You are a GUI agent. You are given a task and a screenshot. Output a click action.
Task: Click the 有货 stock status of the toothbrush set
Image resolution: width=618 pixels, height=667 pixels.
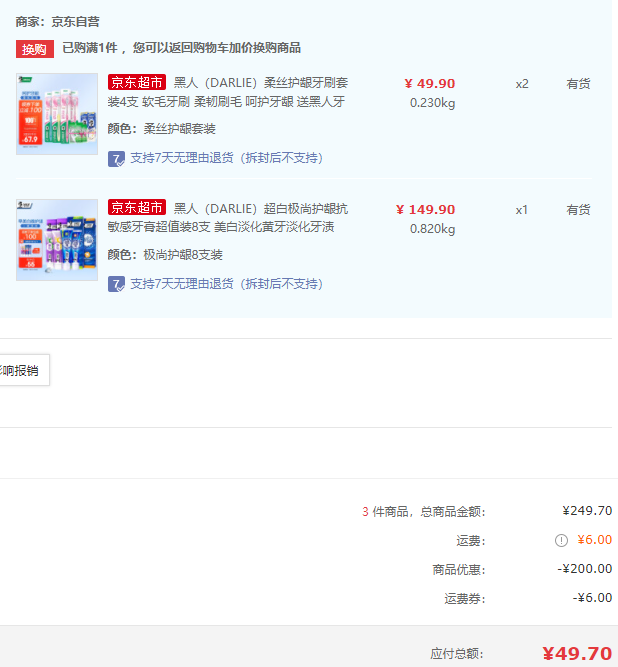578,84
